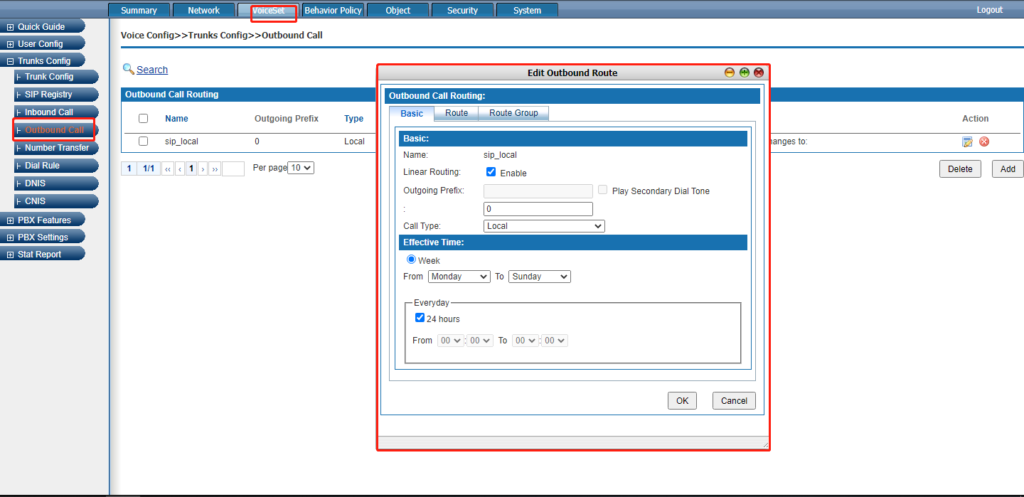This screenshot has height=497, width=1024.
Task: Click the Delete button
Action: tap(960, 169)
